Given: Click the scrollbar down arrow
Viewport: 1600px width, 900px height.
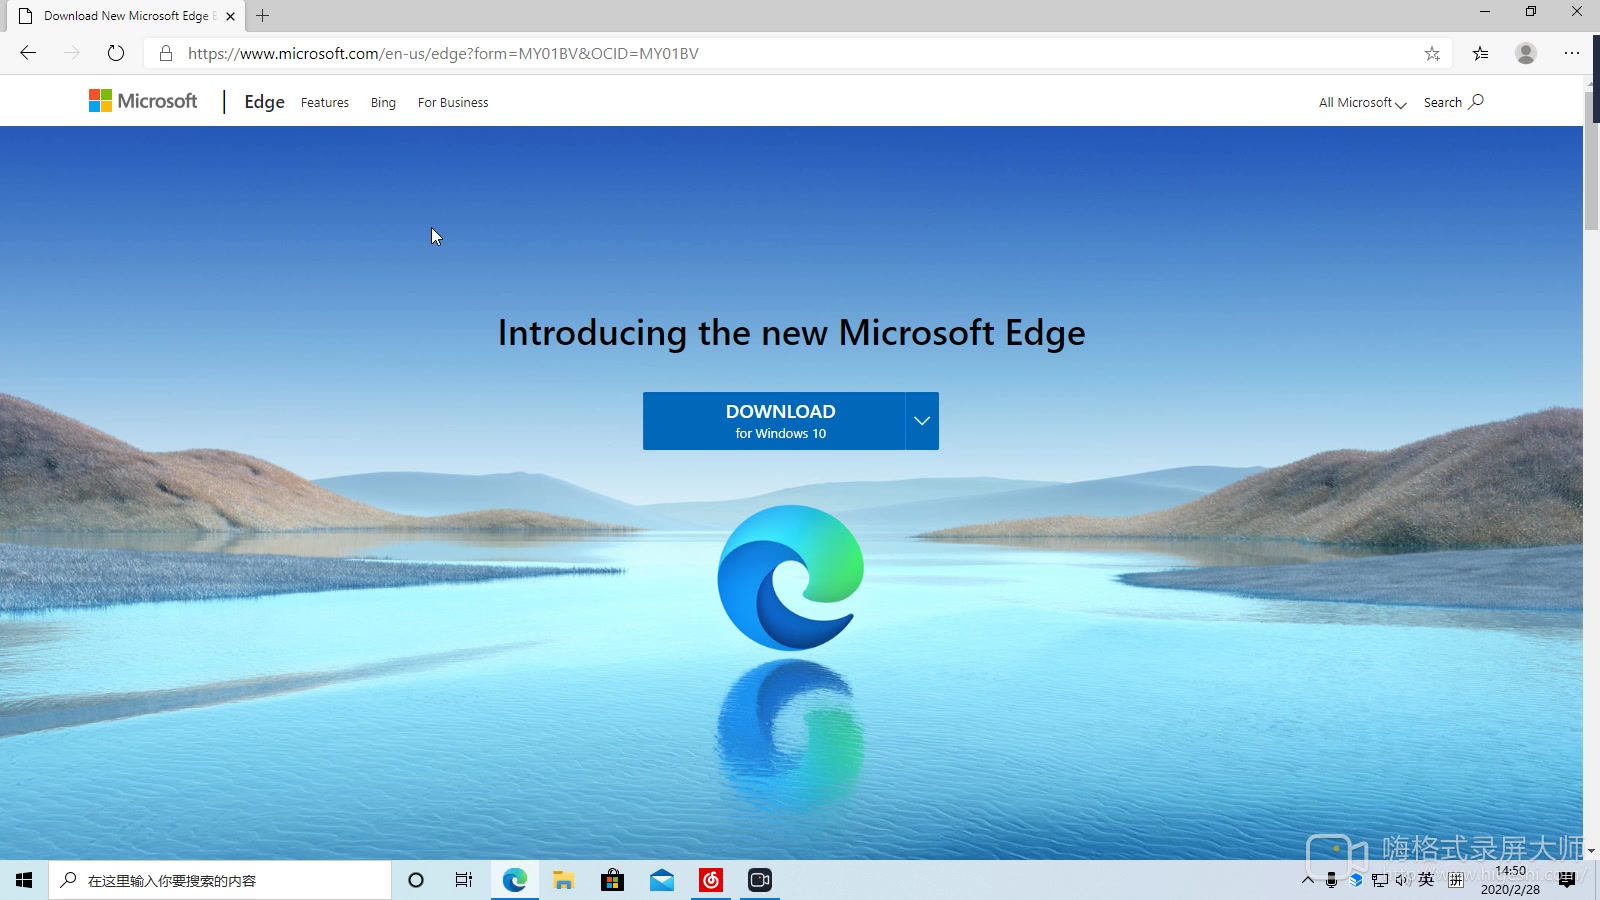Looking at the screenshot, I should pos(1591,851).
